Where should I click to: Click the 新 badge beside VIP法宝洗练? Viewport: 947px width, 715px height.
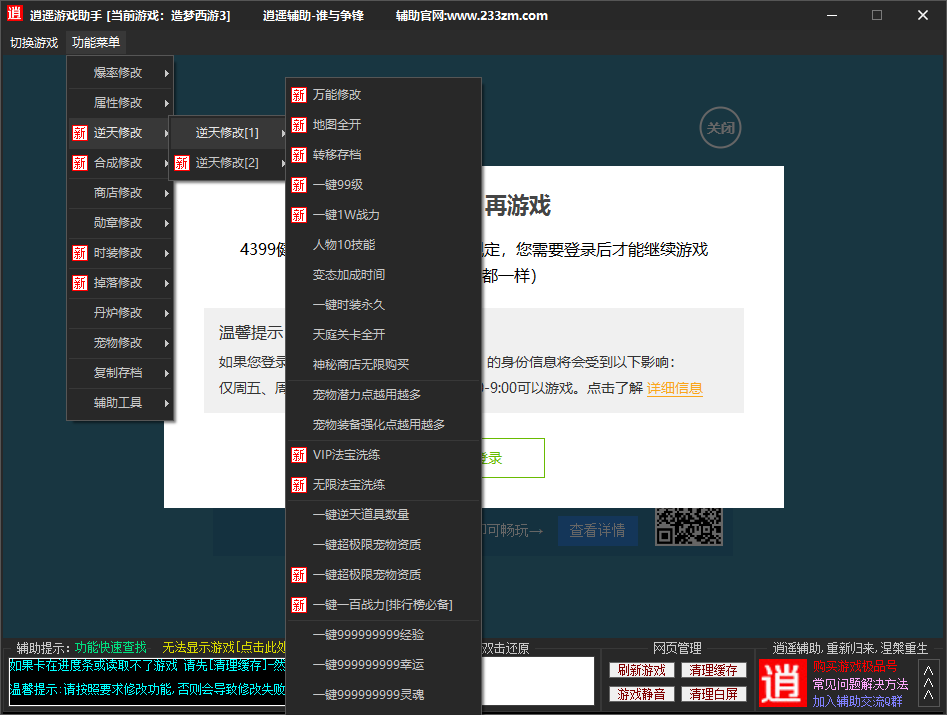pos(298,454)
